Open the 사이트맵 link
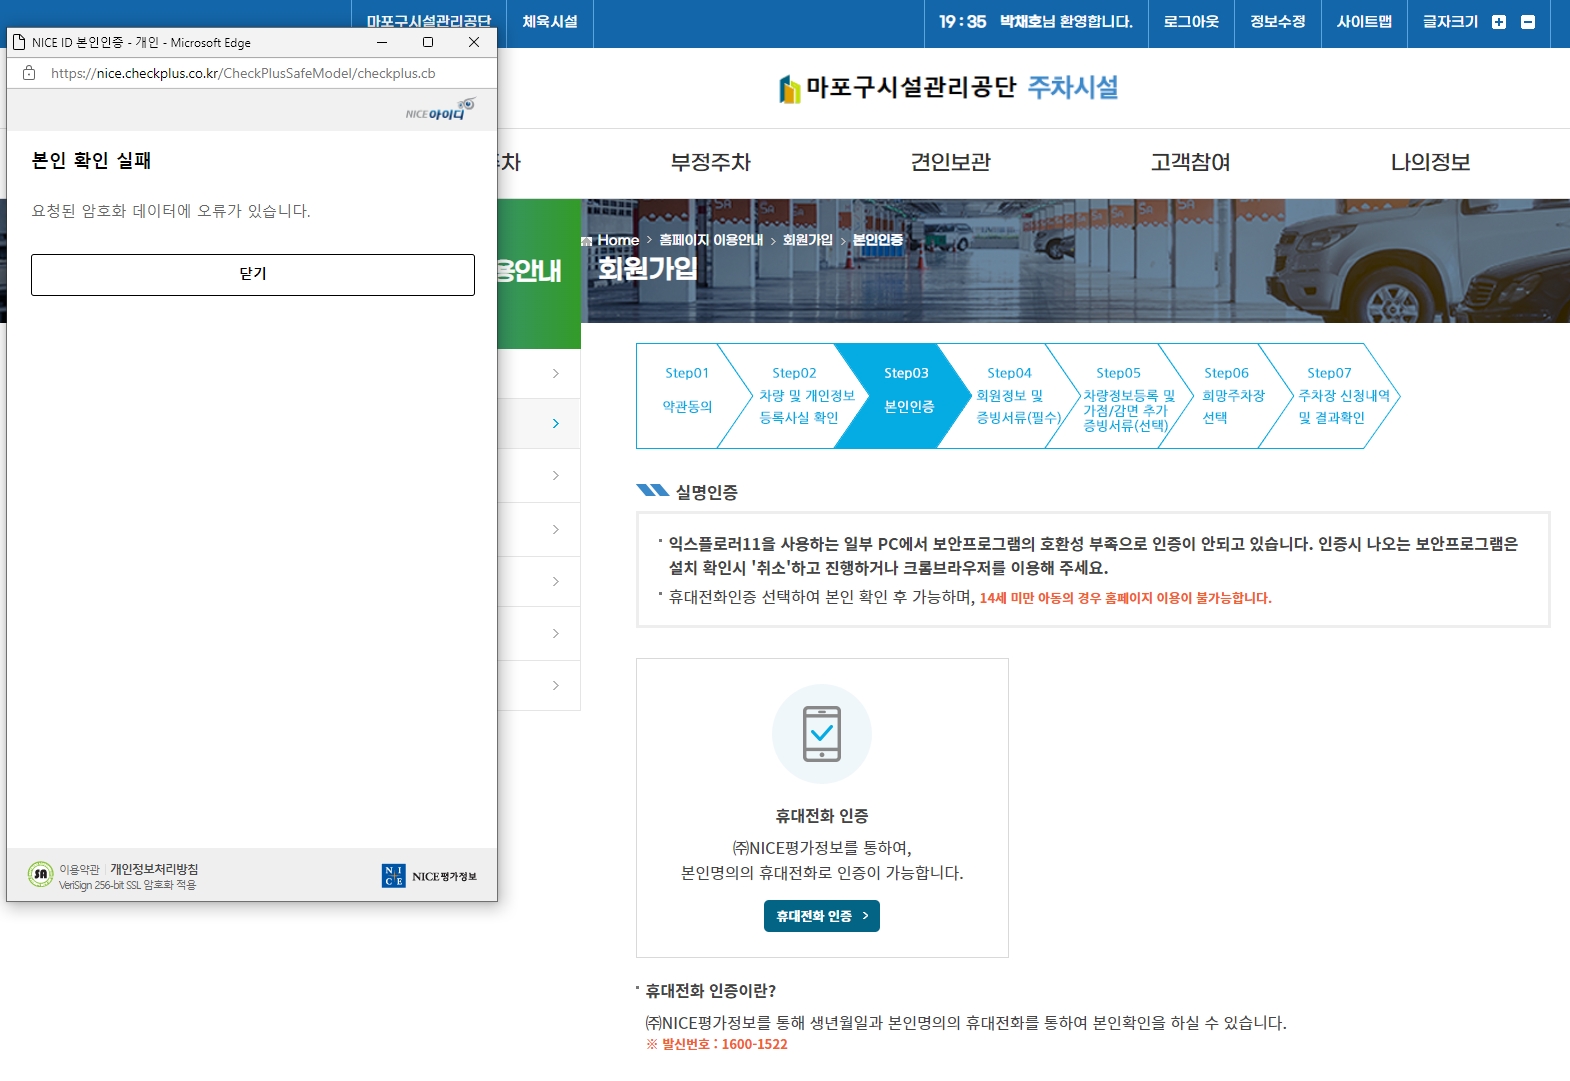The width and height of the screenshot is (1570, 1081). 1363,22
